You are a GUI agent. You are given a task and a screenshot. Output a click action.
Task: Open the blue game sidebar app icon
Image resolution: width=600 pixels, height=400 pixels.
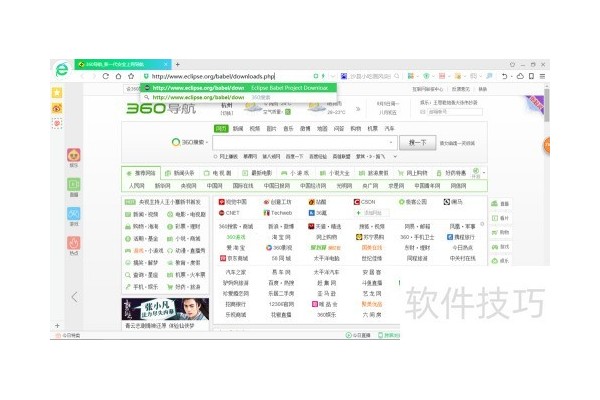[73, 214]
